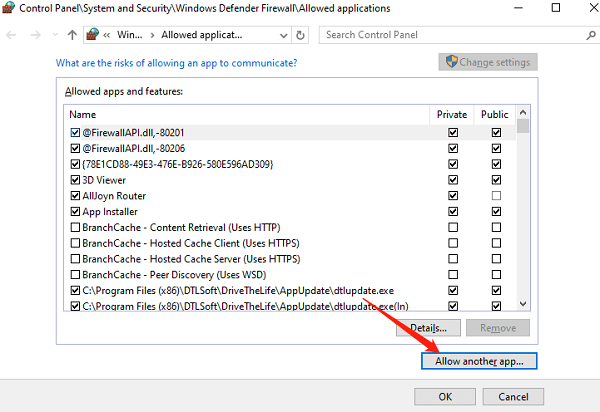Check BranchCache - Hosted Cache Client name box
The width and height of the screenshot is (600, 412).
[75, 243]
